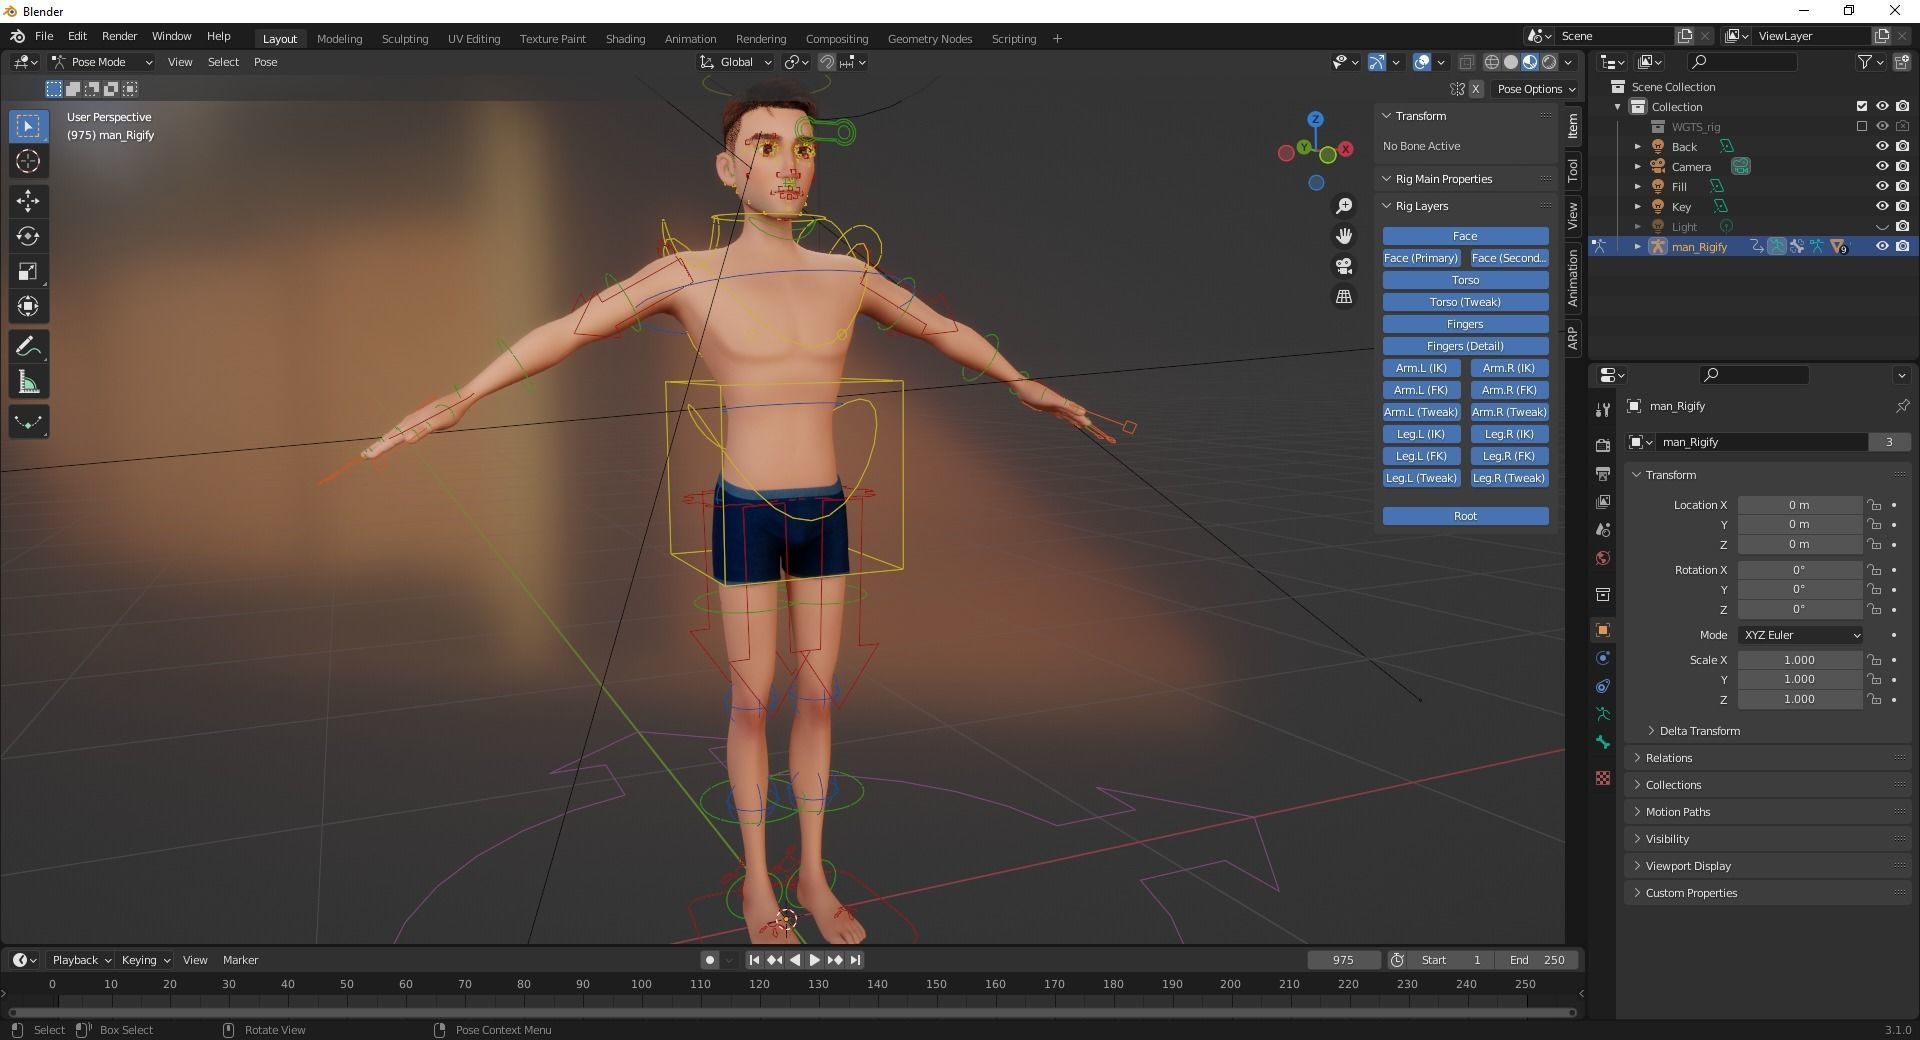This screenshot has width=1920, height=1040.
Task: Open the Pose menu in viewport header
Action: coord(265,62)
